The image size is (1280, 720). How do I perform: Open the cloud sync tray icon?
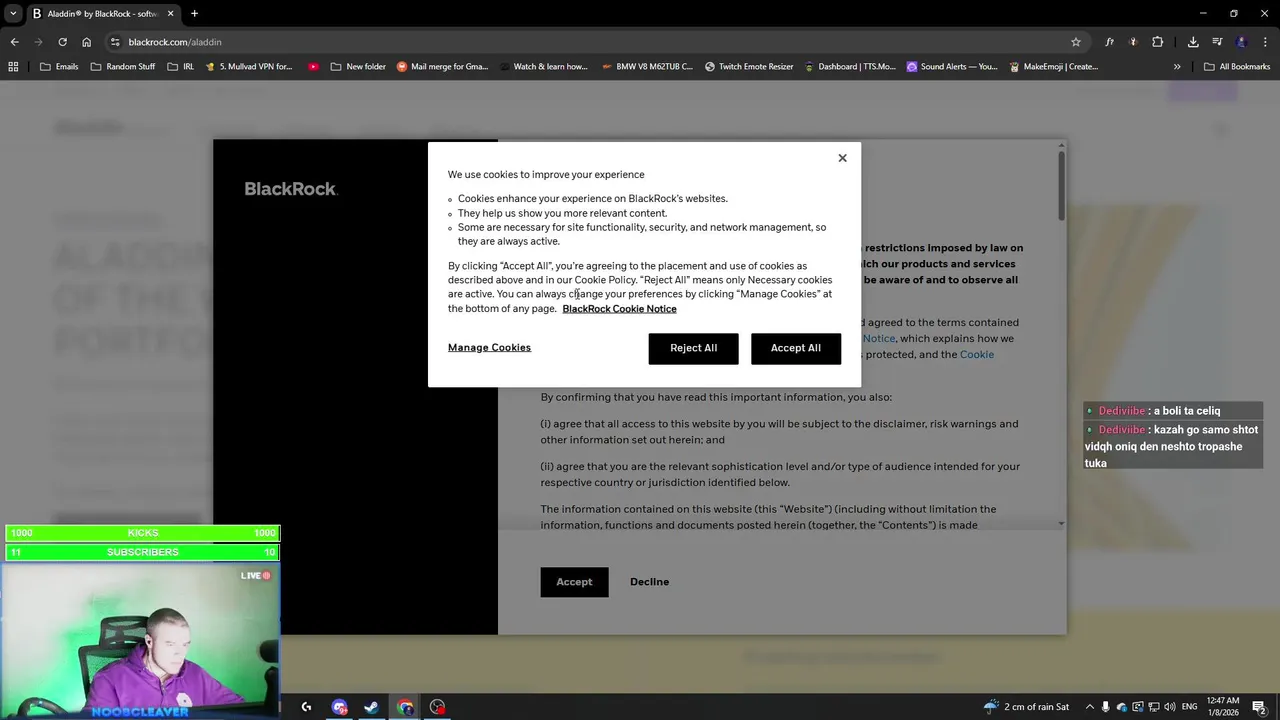1121,707
